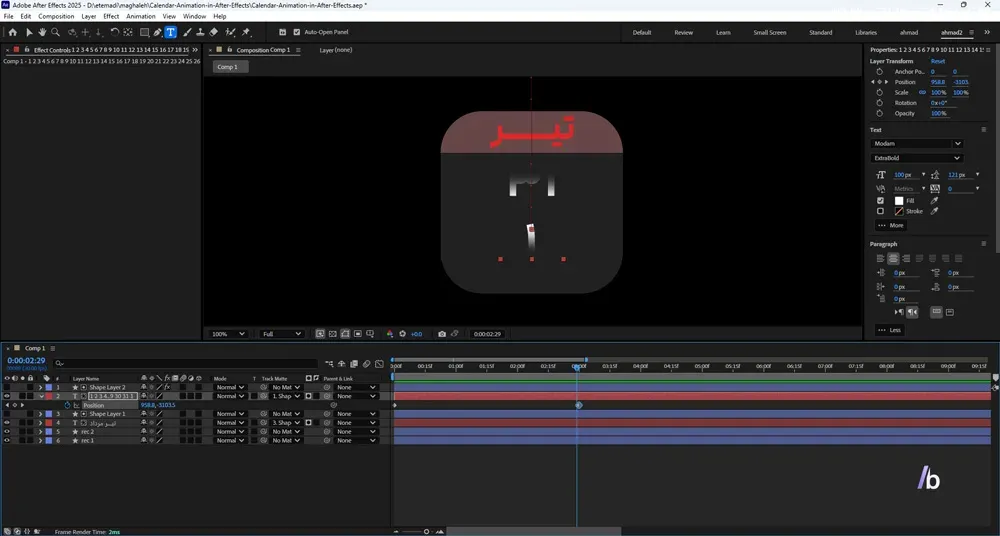Take a snapshot with the camera icon
Screen dimensions: 1000x536
pyautogui.click(x=442, y=334)
